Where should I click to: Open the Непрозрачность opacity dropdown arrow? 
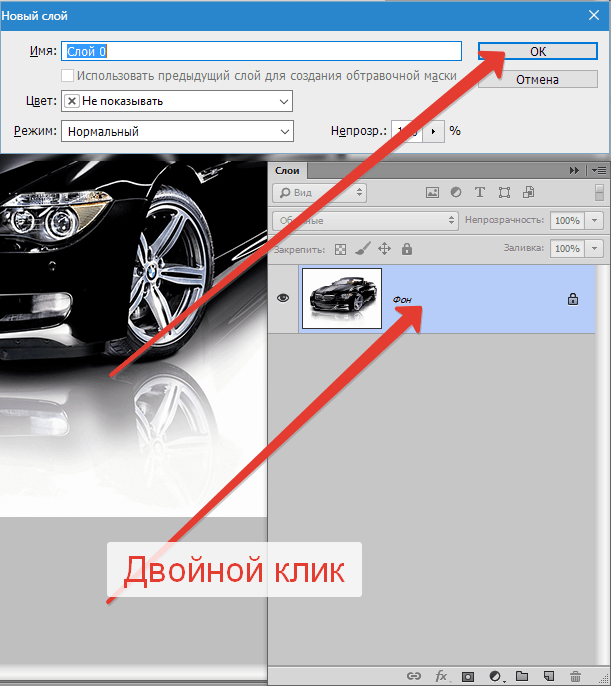coord(595,220)
